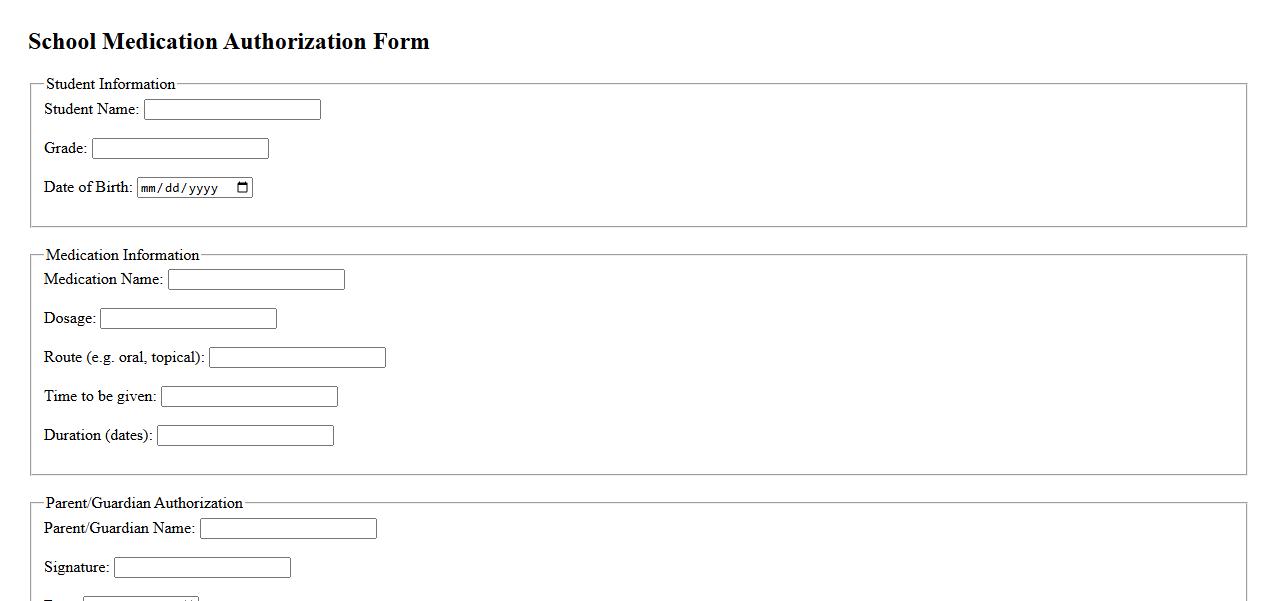Click the Dosage label text
The width and height of the screenshot is (1278, 601).
click(x=69, y=318)
